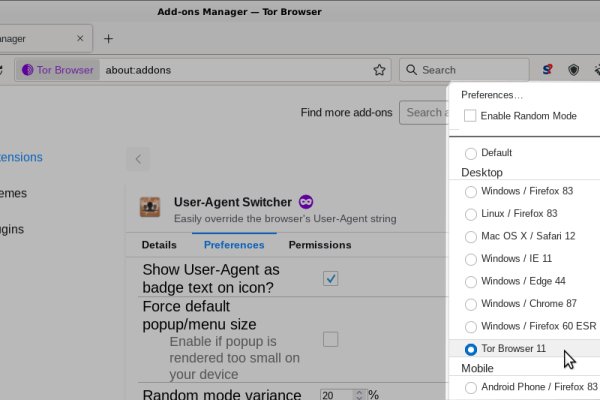
Task: Click the bookmark star in address bar
Action: (x=379, y=70)
